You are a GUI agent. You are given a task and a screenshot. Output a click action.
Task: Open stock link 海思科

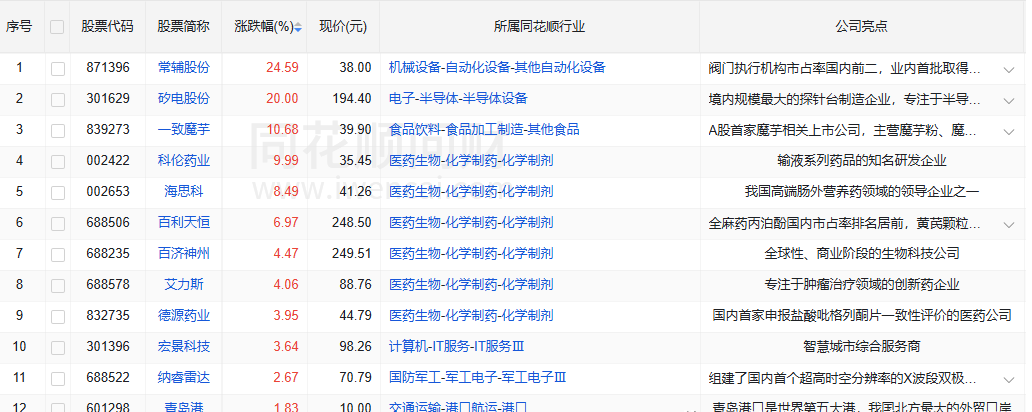coord(184,192)
